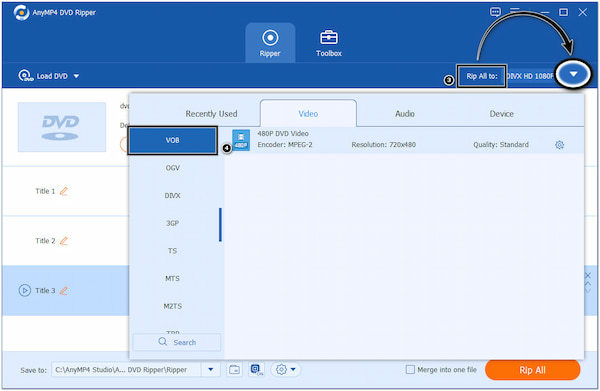Close the AnyMP4 DVD Ripper window

pos(582,12)
